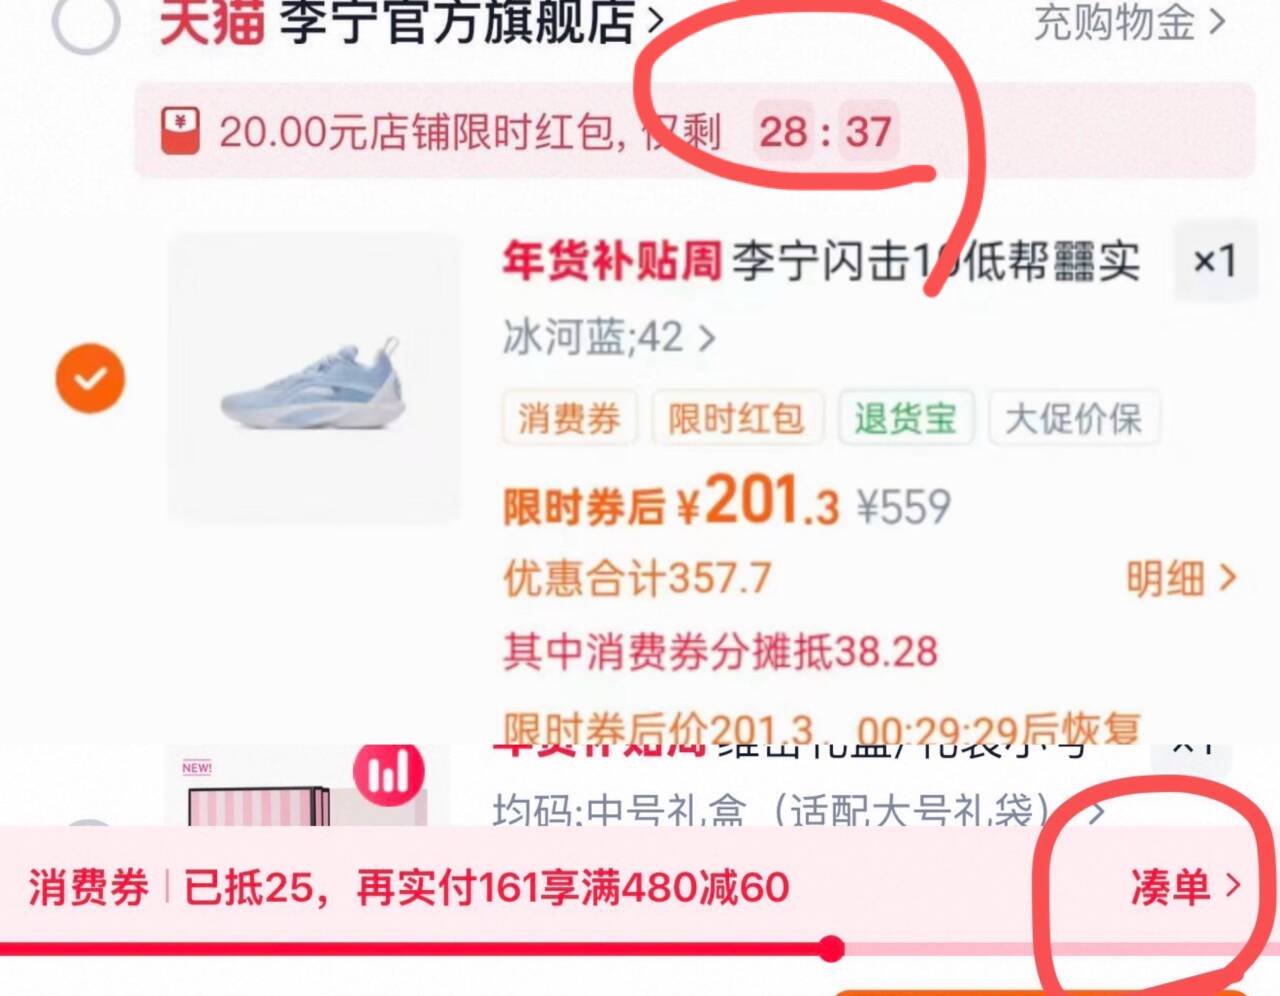This screenshot has width=1280, height=996.
Task: Tap the 天猫 Tmall logo
Action: pyautogui.click(x=212, y=22)
